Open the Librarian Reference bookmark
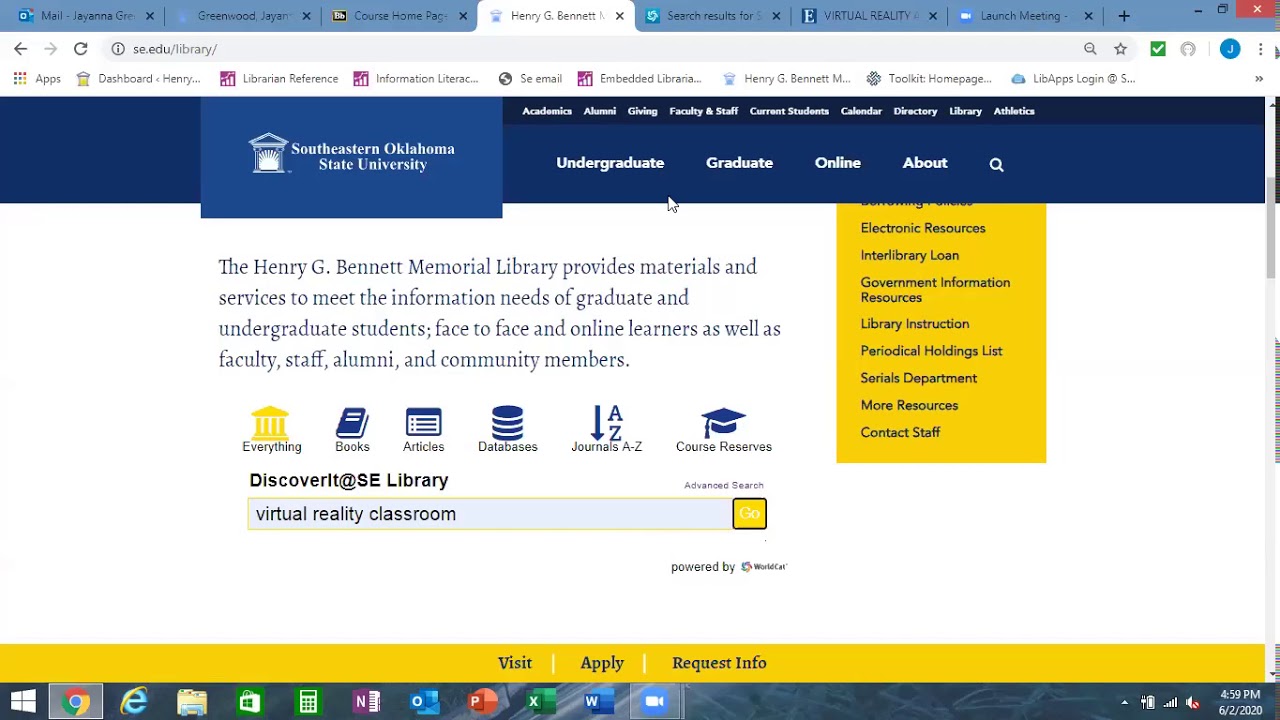Viewport: 1280px width, 720px height. point(279,78)
